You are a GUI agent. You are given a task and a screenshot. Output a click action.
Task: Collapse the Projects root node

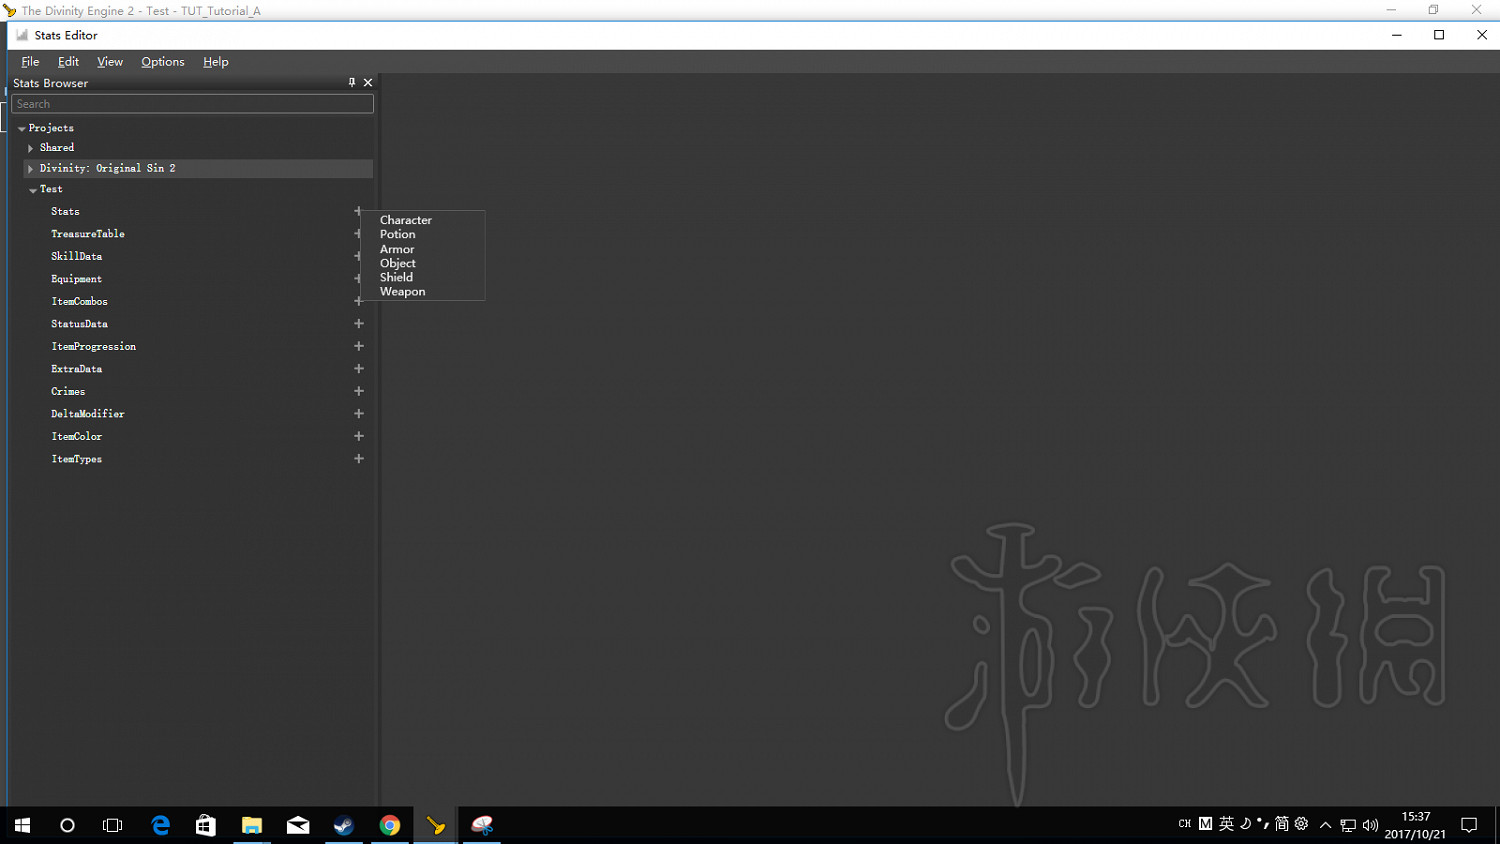click(21, 129)
